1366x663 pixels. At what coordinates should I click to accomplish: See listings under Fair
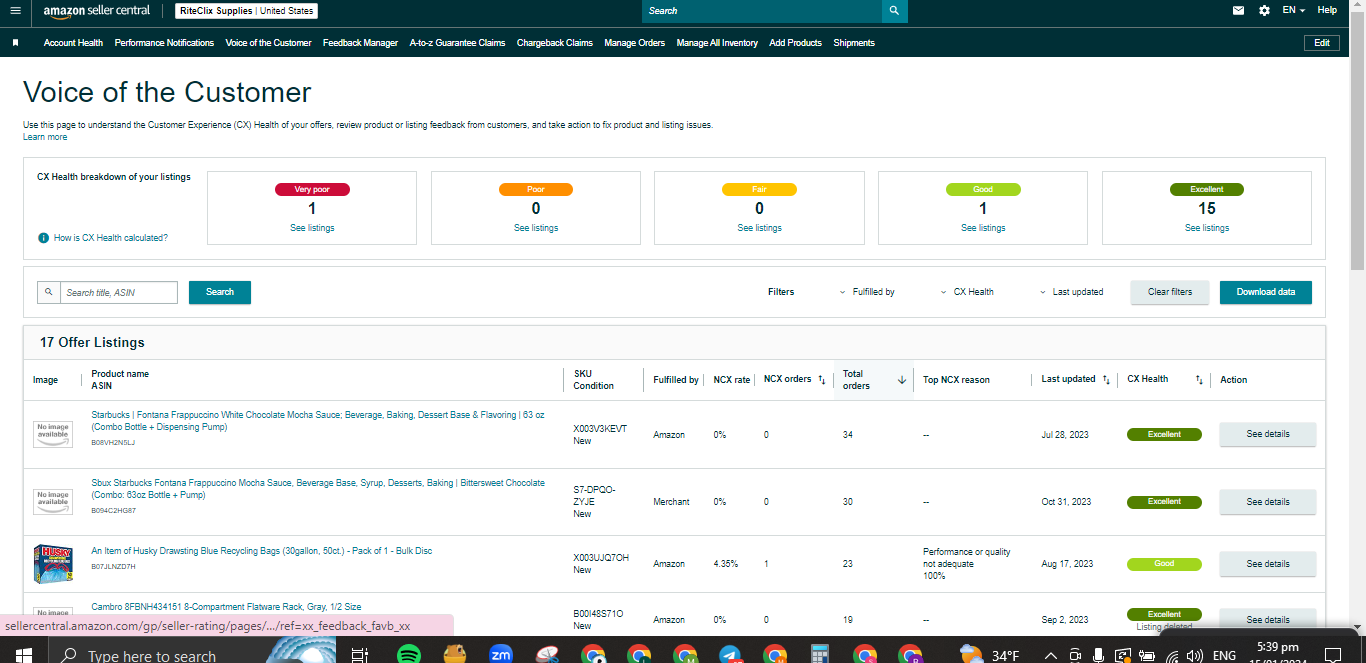click(759, 228)
